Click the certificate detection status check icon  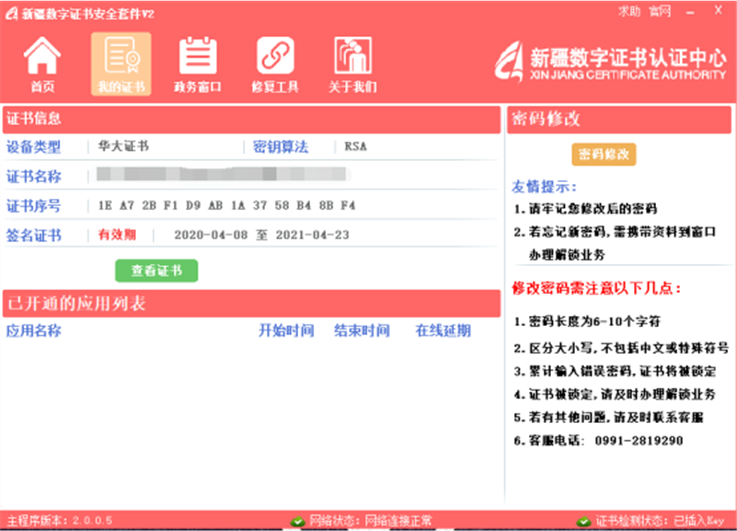(583, 522)
